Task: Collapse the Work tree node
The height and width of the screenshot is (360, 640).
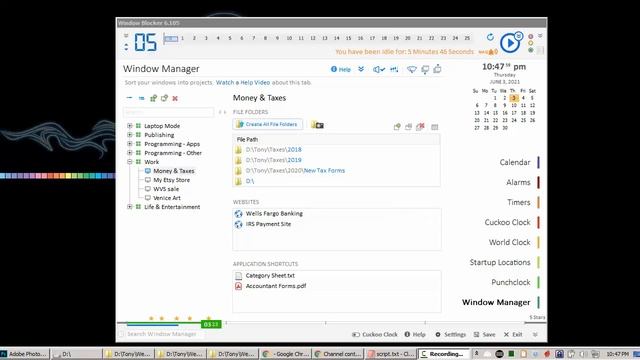Action: click(x=129, y=162)
